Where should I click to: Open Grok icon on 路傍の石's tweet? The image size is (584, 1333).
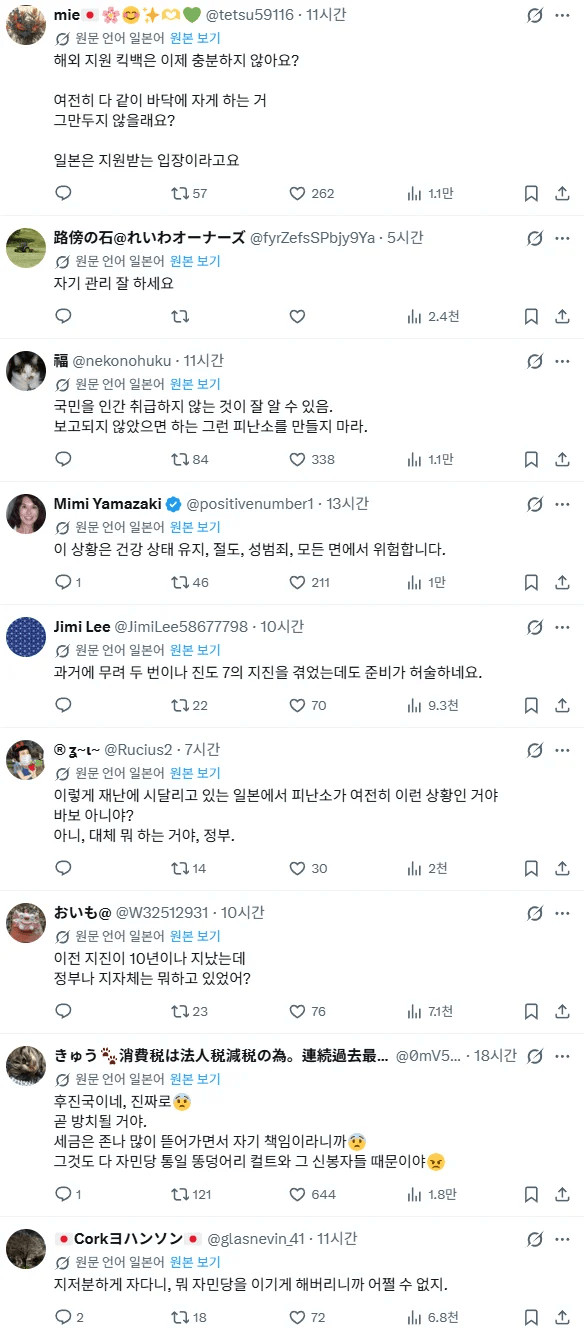click(535, 238)
